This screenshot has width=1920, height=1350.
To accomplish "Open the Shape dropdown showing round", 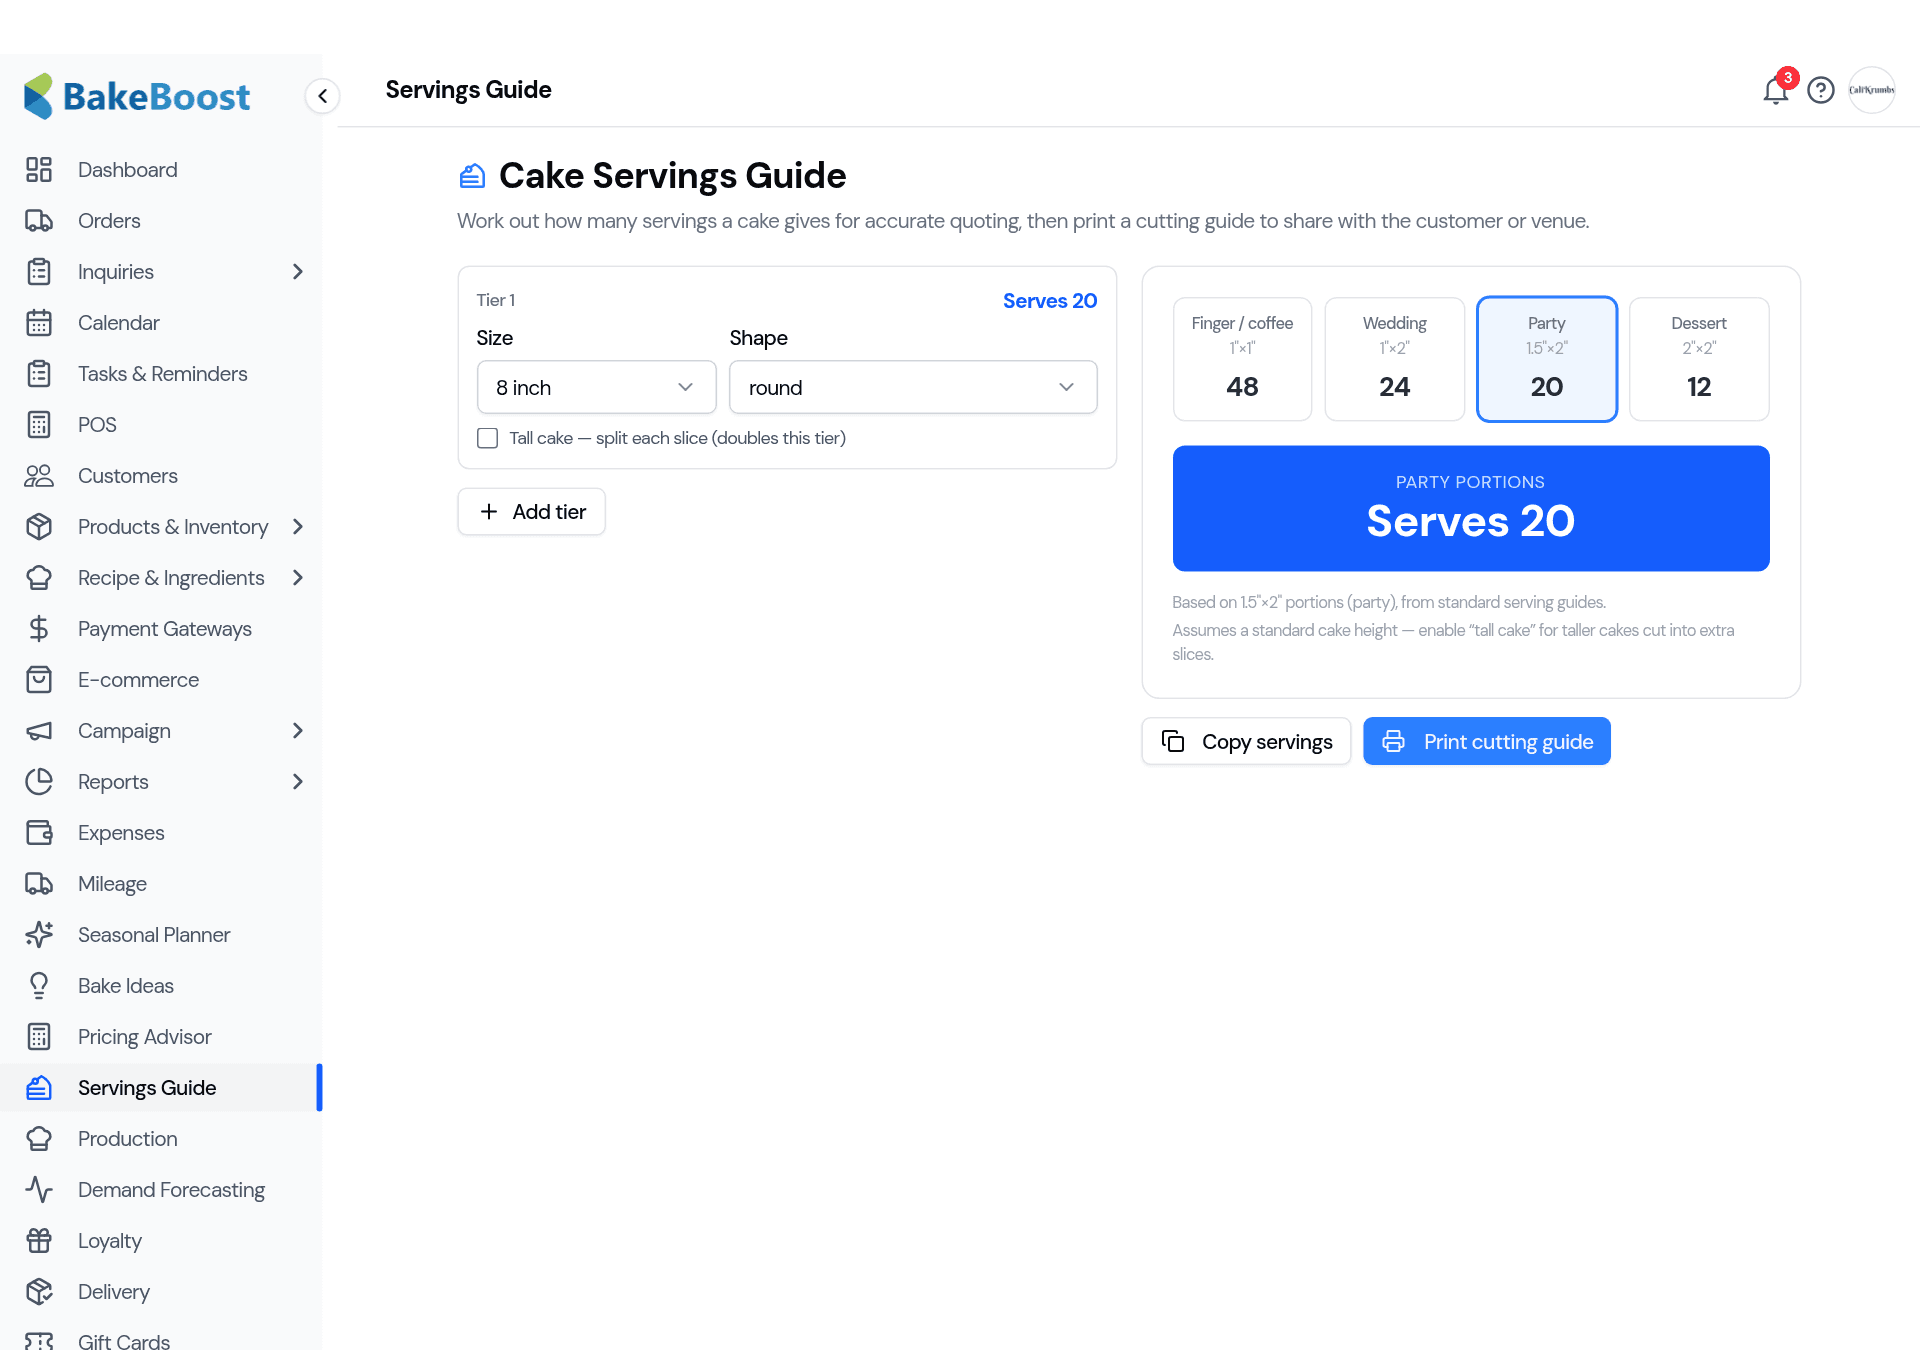I will (913, 387).
